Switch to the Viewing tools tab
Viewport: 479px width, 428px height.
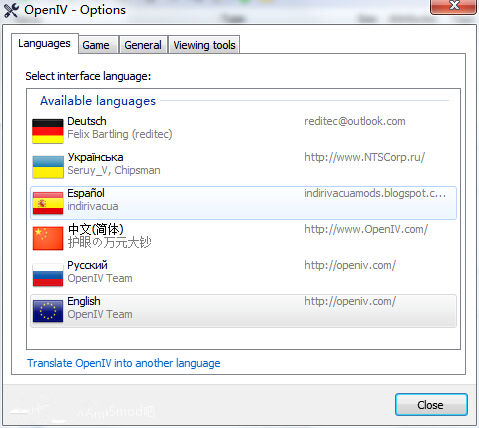click(x=204, y=45)
